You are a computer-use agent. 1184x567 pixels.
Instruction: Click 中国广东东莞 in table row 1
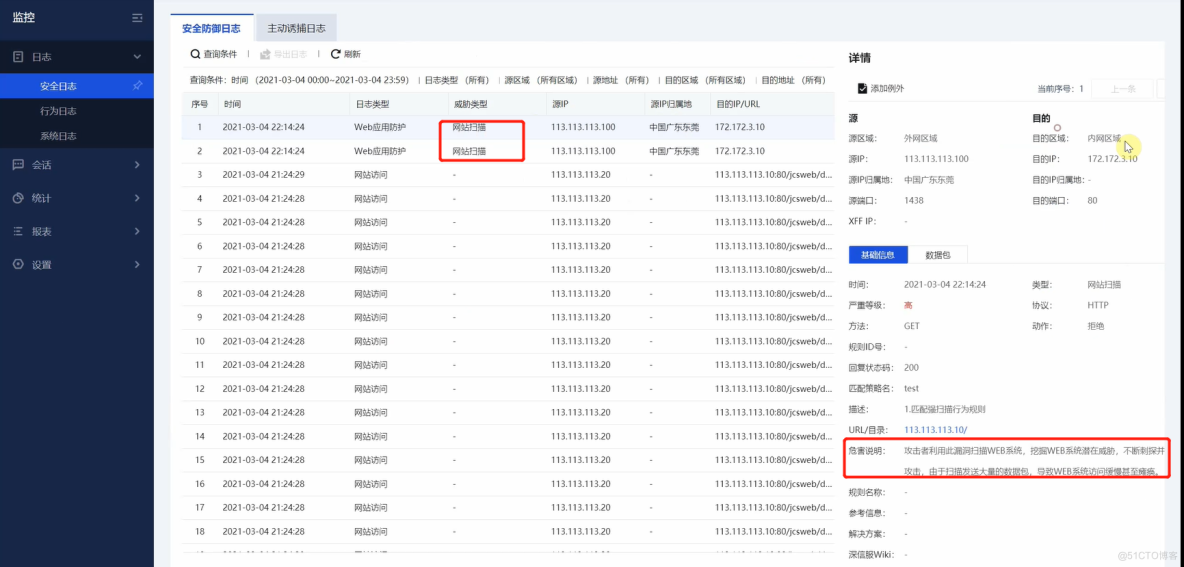674,128
